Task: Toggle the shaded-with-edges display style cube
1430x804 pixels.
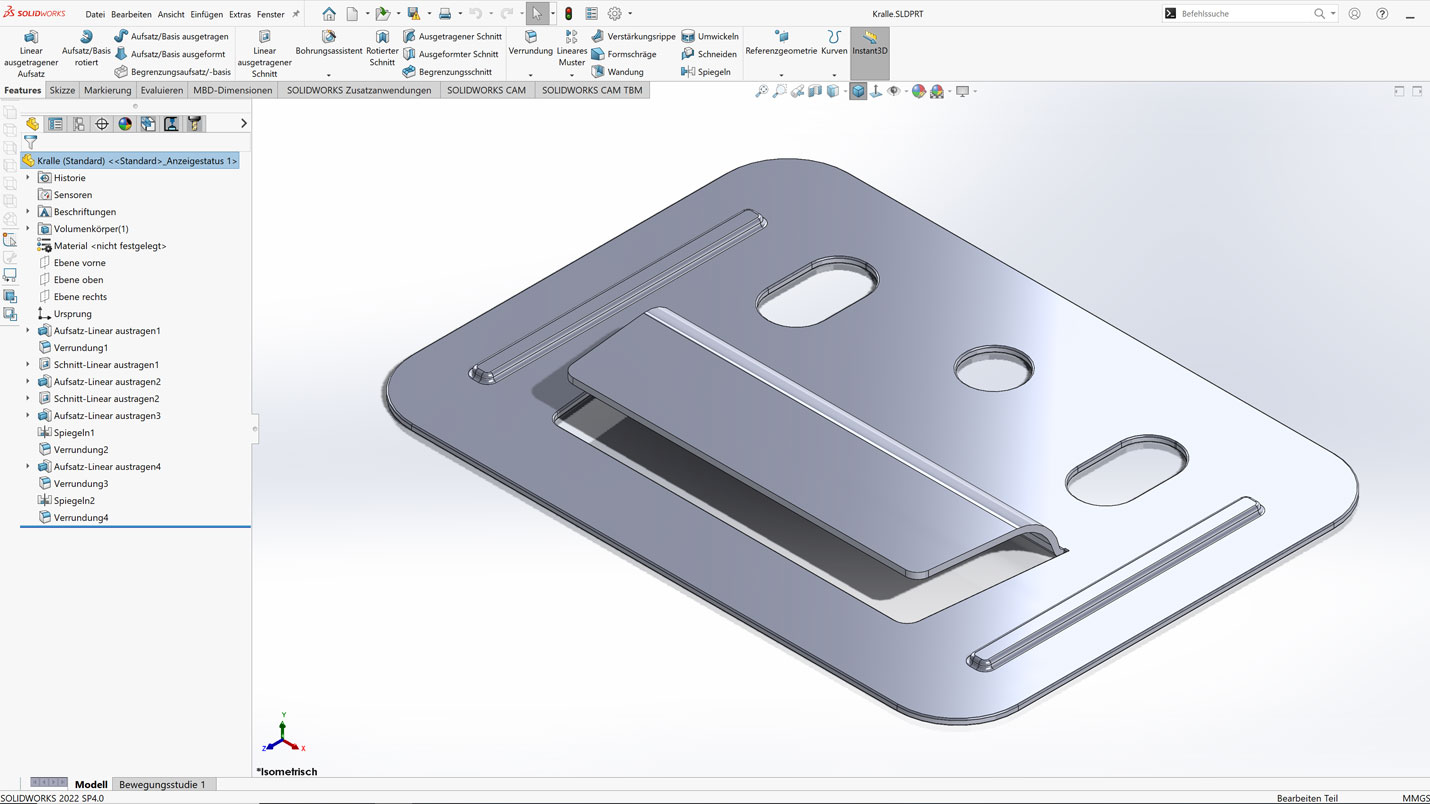Action: 858,91
